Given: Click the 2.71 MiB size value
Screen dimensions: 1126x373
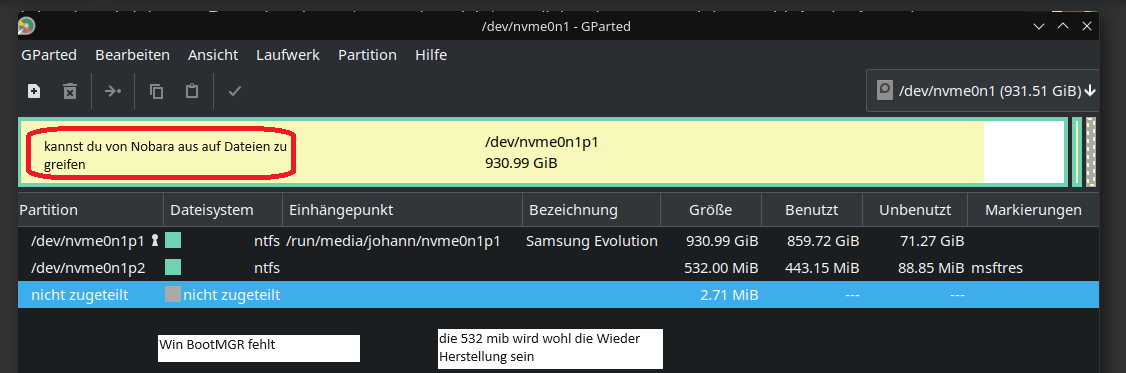Looking at the screenshot, I should (729, 295).
